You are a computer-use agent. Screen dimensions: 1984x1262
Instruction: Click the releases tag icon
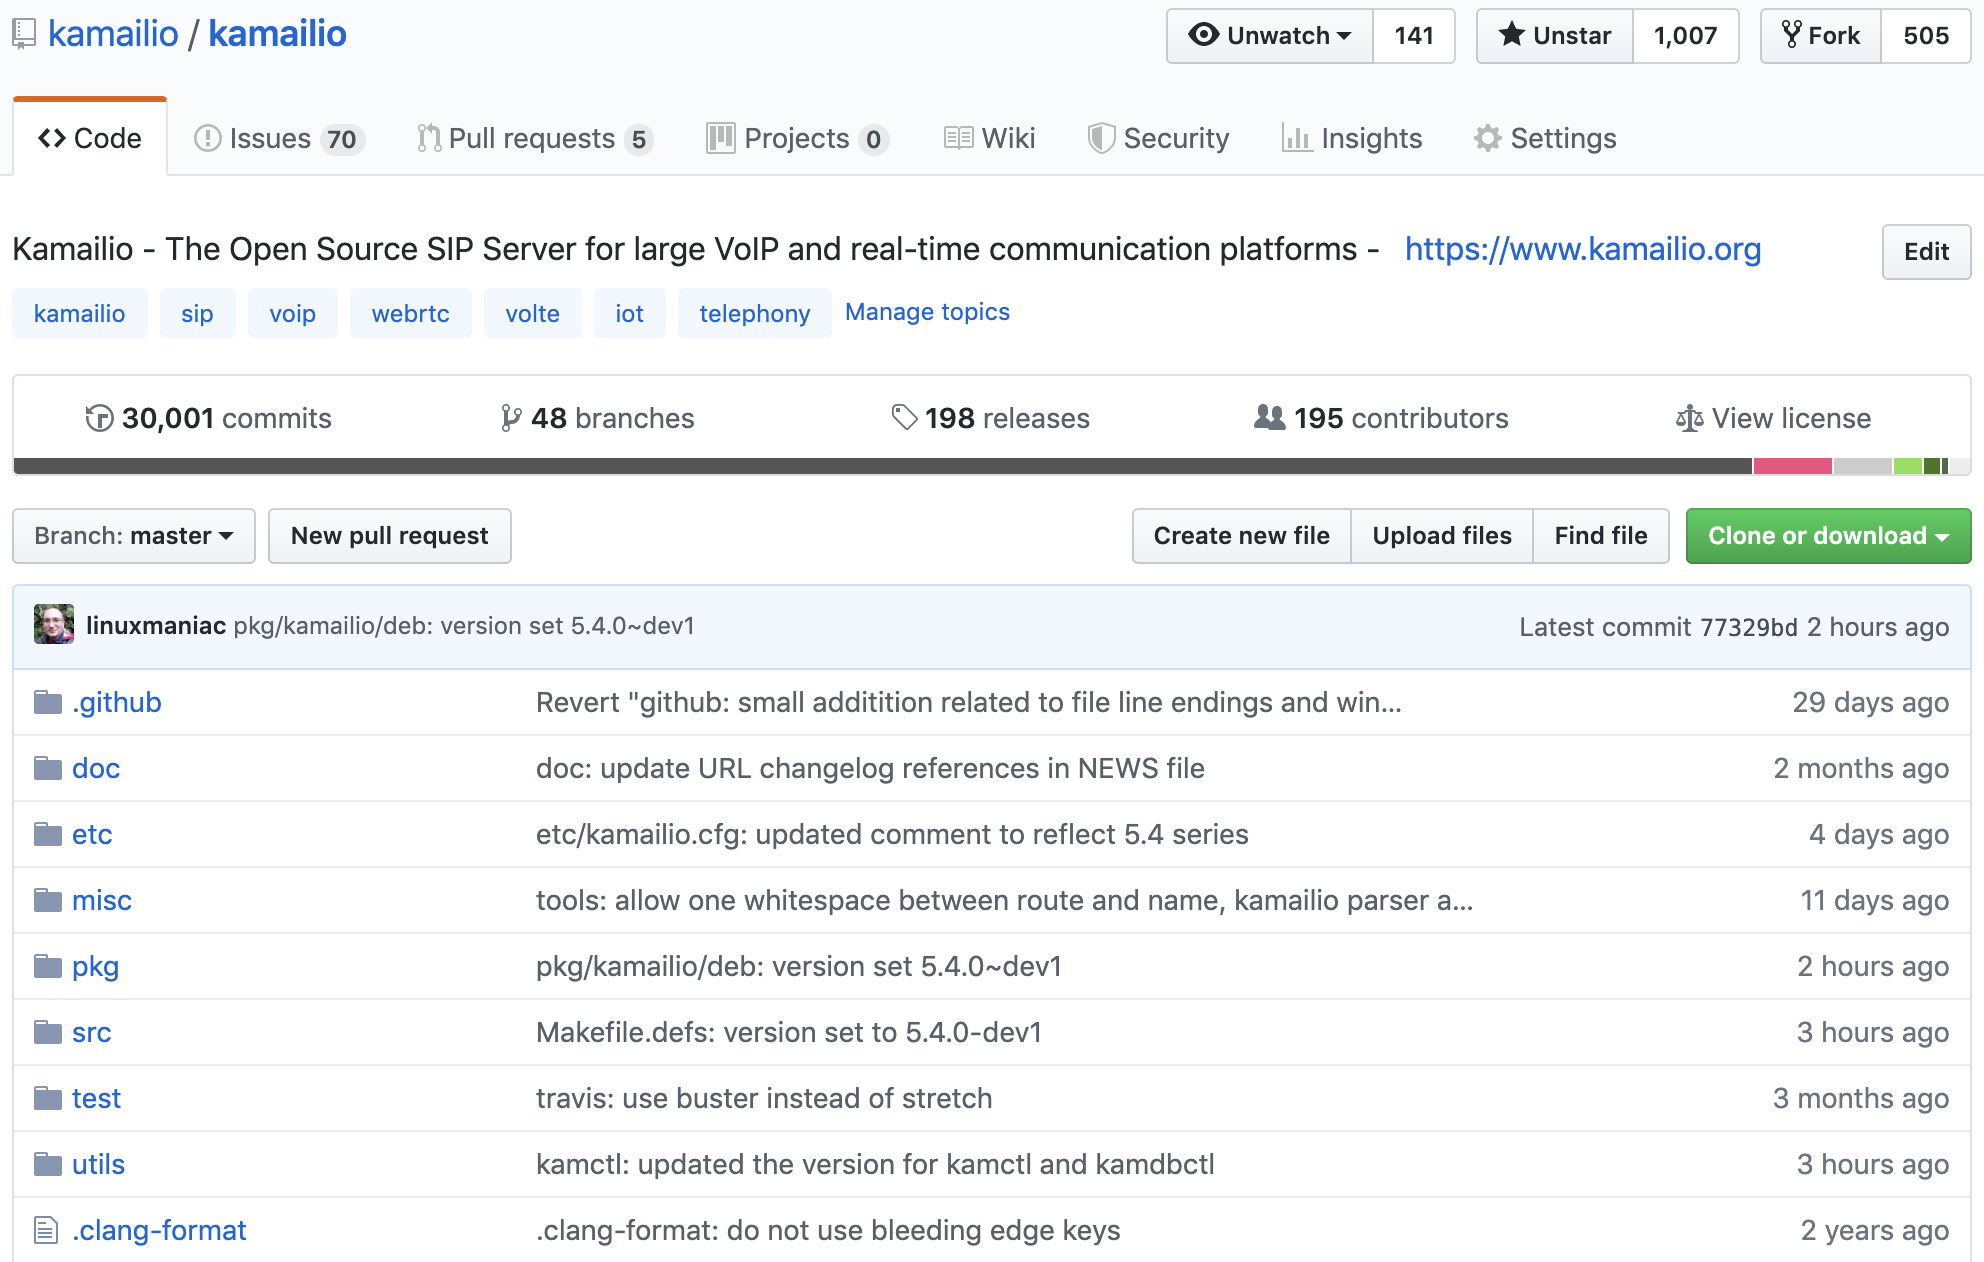(904, 418)
